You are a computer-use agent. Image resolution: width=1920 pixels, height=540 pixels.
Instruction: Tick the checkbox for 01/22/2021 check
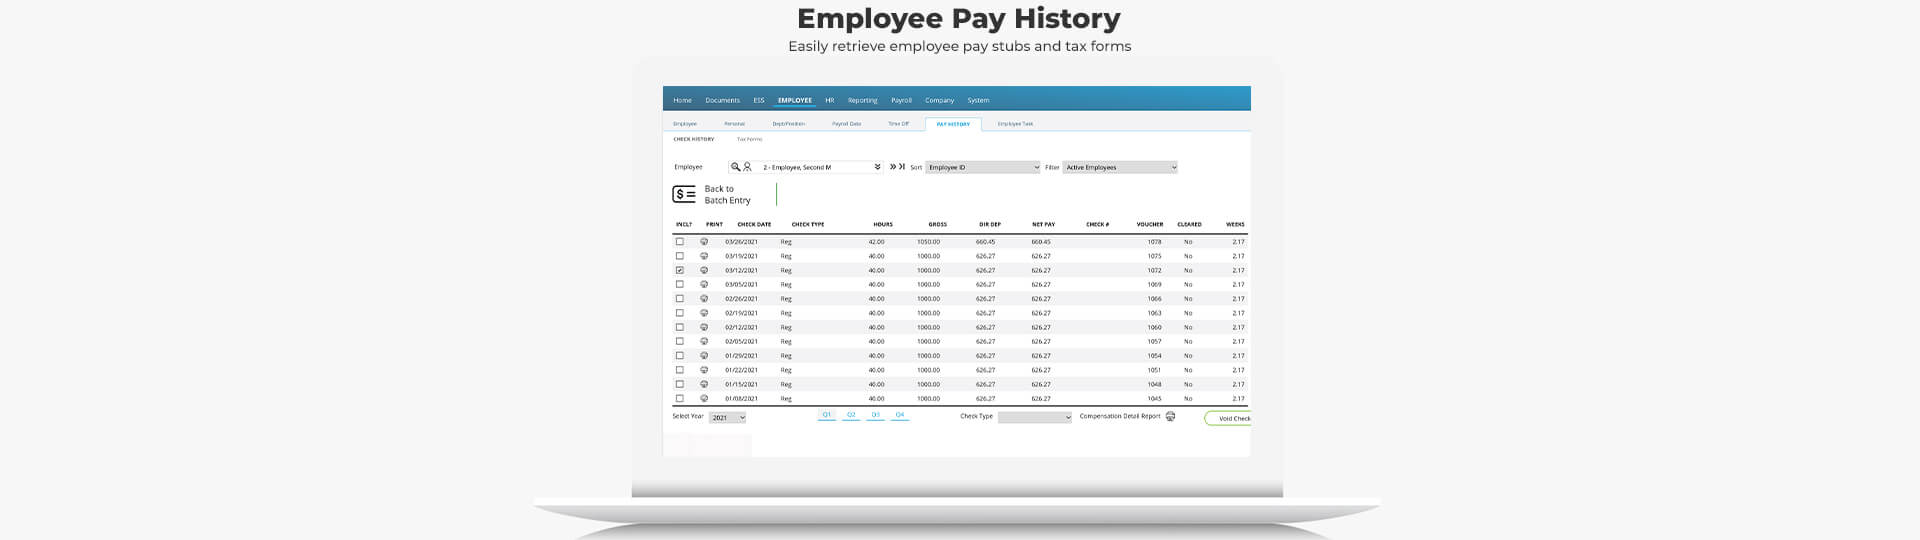point(680,370)
